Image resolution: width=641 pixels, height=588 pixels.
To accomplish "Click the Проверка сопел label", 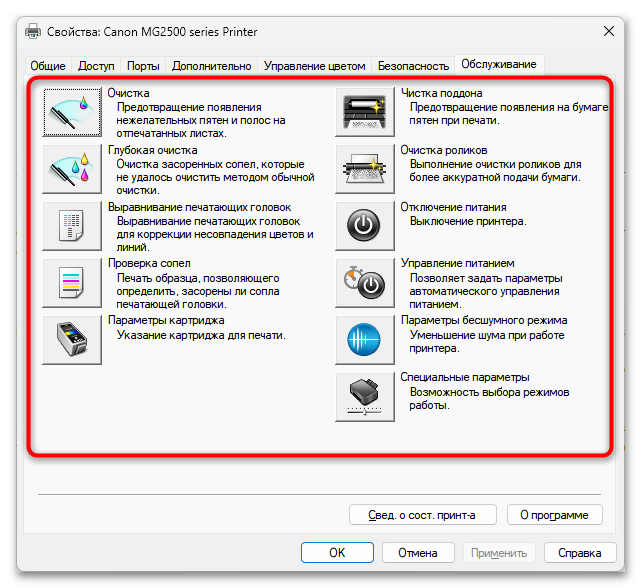I will click(x=149, y=263).
